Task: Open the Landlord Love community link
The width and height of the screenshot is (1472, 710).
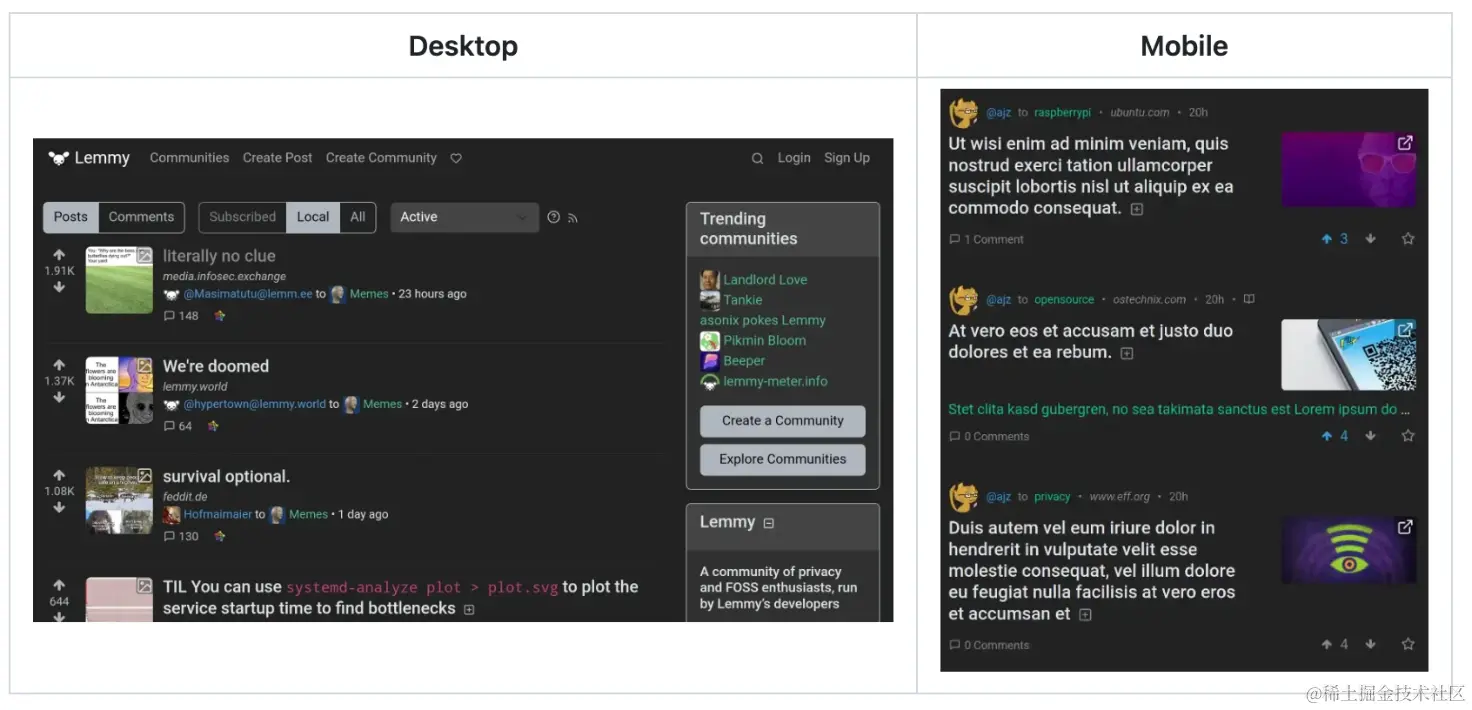Action: click(x=765, y=280)
